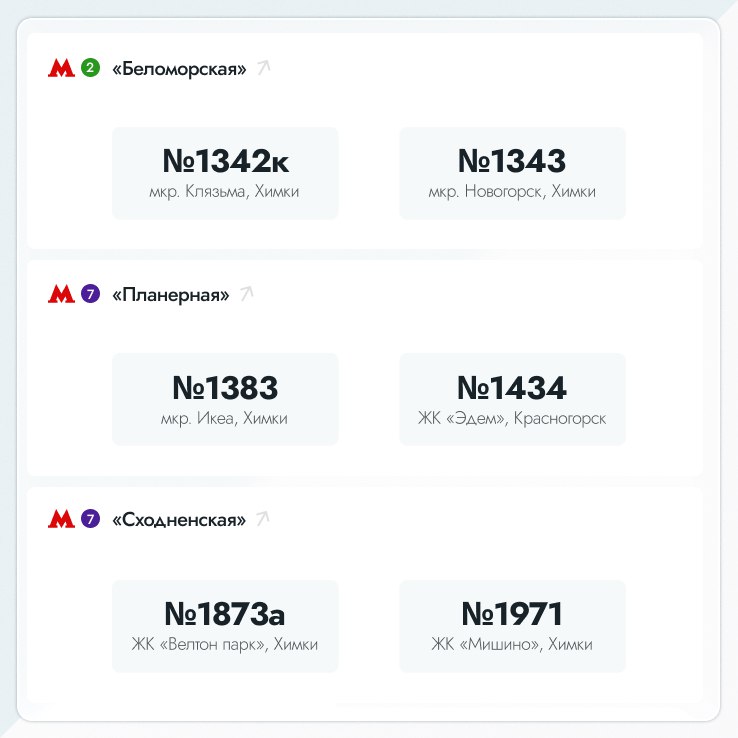Click line 7 badge next to «Сходненская»
The height and width of the screenshot is (738, 738).
90,520
